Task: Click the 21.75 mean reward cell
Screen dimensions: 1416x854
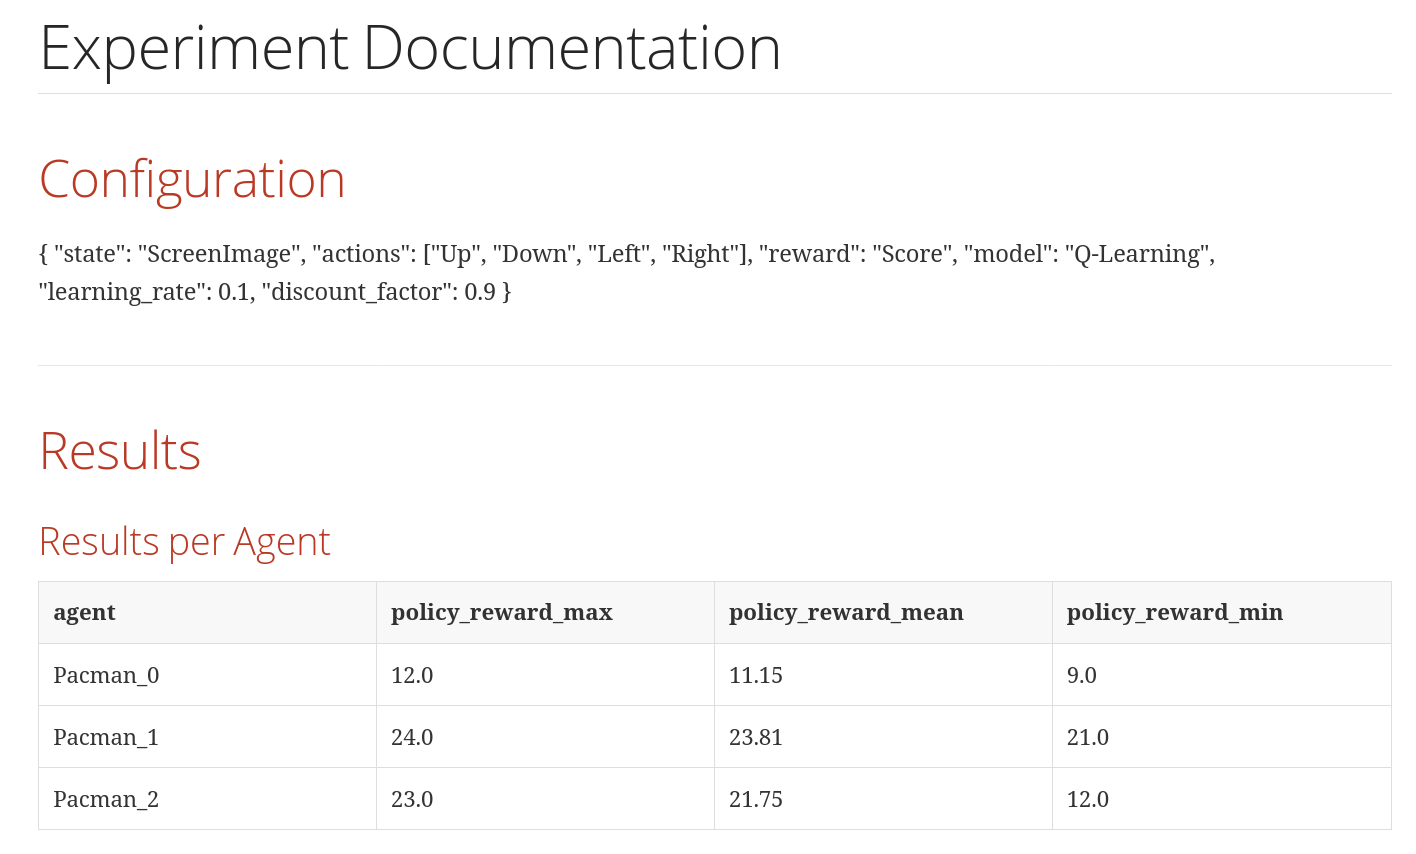Action: coord(756,799)
